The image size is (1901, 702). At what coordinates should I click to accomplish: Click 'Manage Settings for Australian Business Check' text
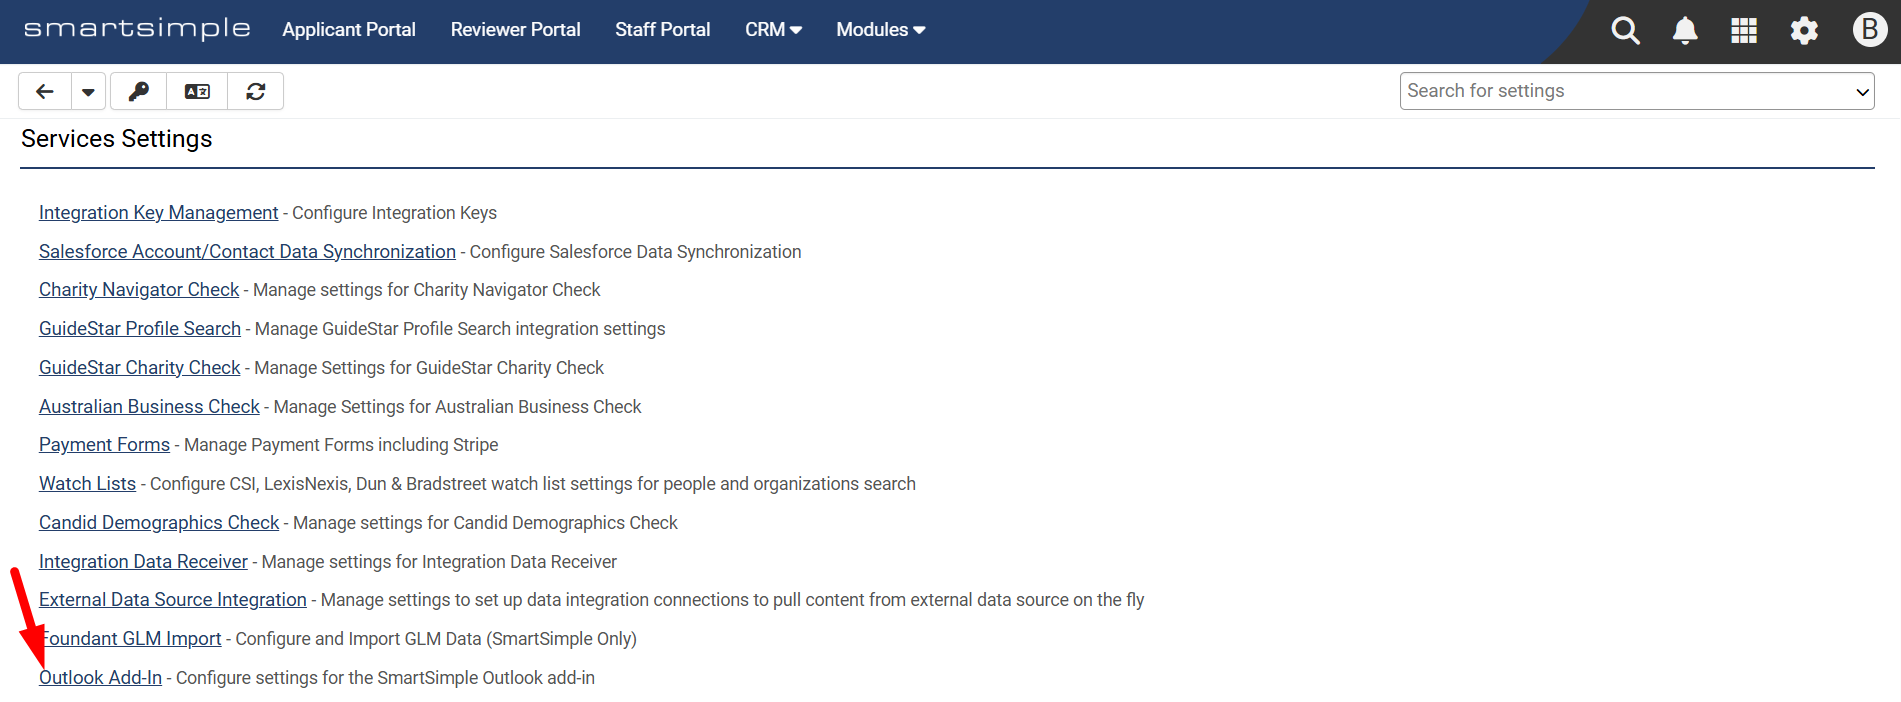tap(458, 407)
